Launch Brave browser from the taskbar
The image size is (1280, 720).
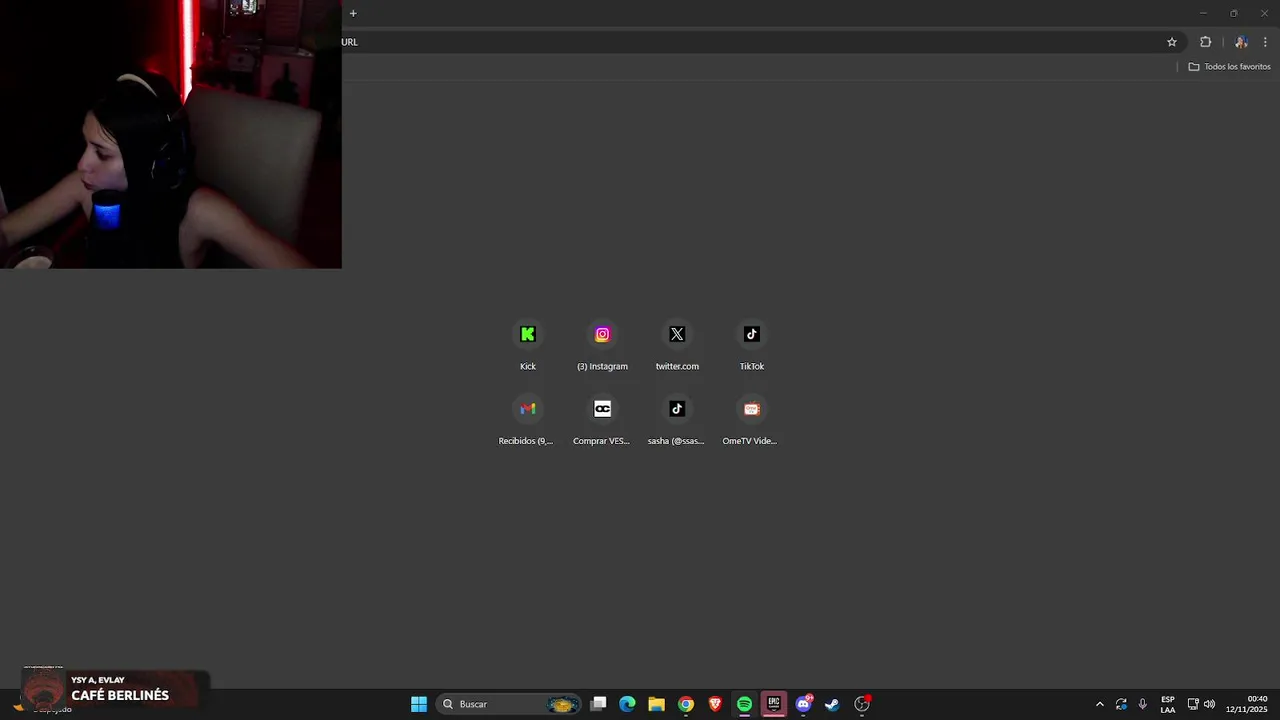(x=715, y=704)
